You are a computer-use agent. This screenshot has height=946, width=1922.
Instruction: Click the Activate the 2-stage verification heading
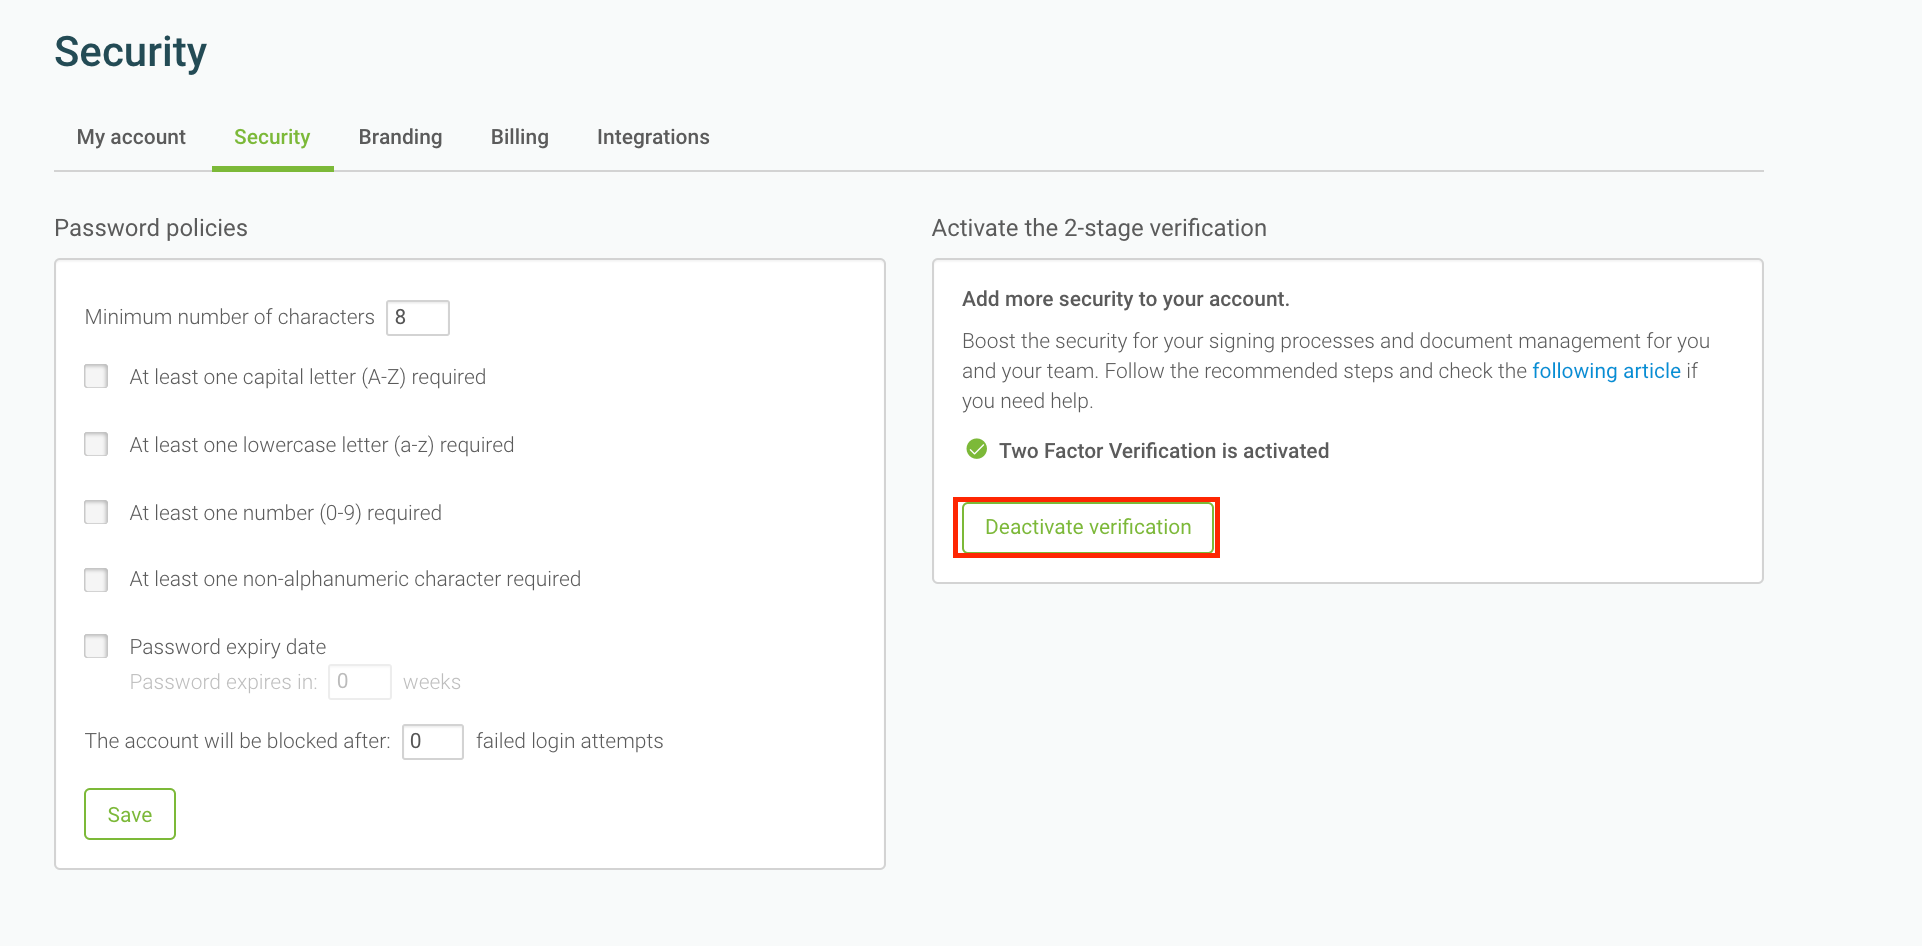(x=1098, y=228)
